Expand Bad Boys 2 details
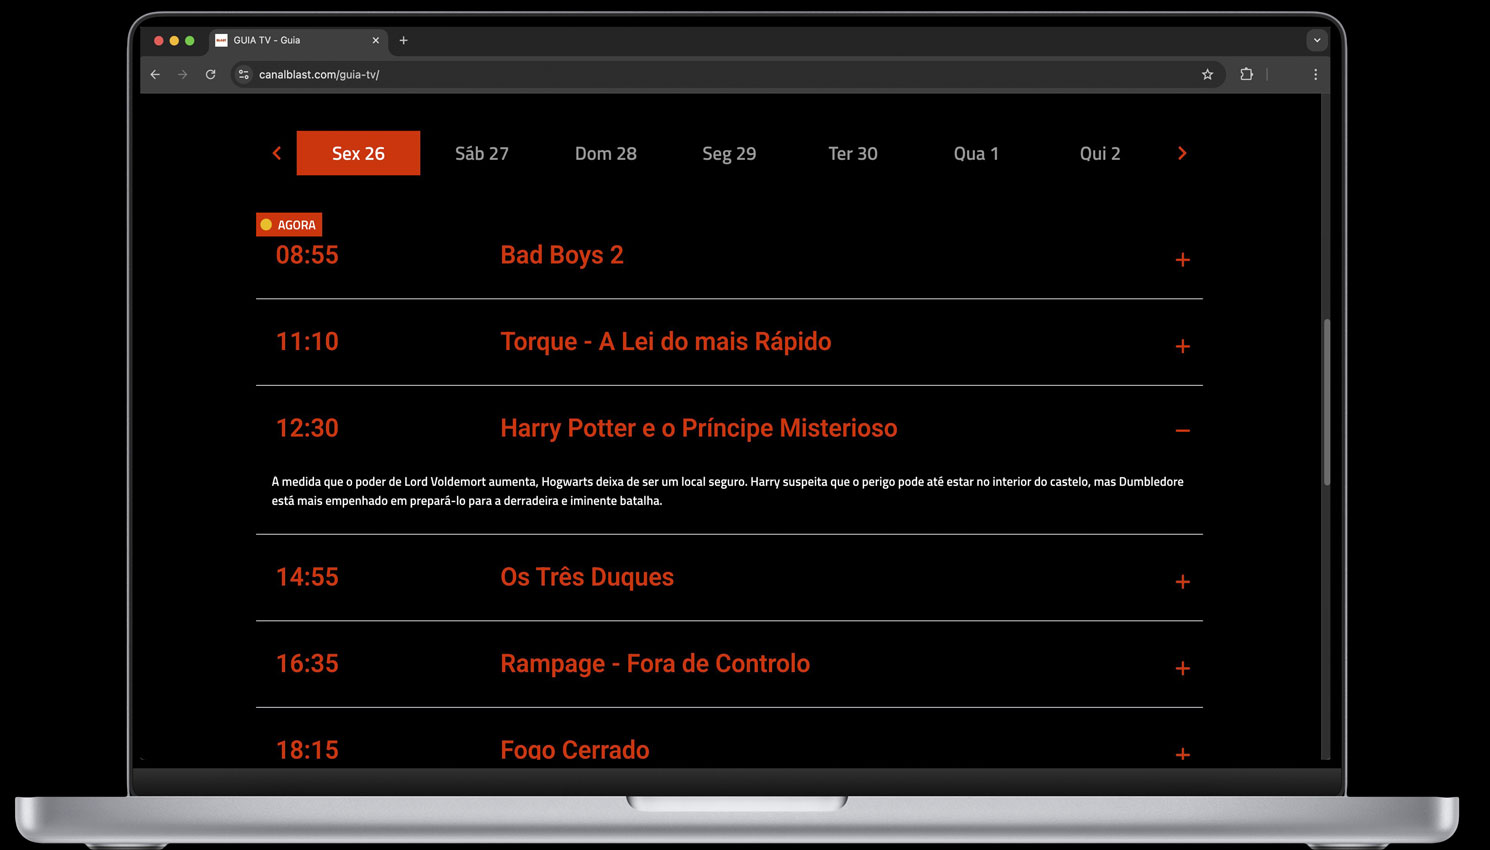The width and height of the screenshot is (1490, 850). point(1182,260)
